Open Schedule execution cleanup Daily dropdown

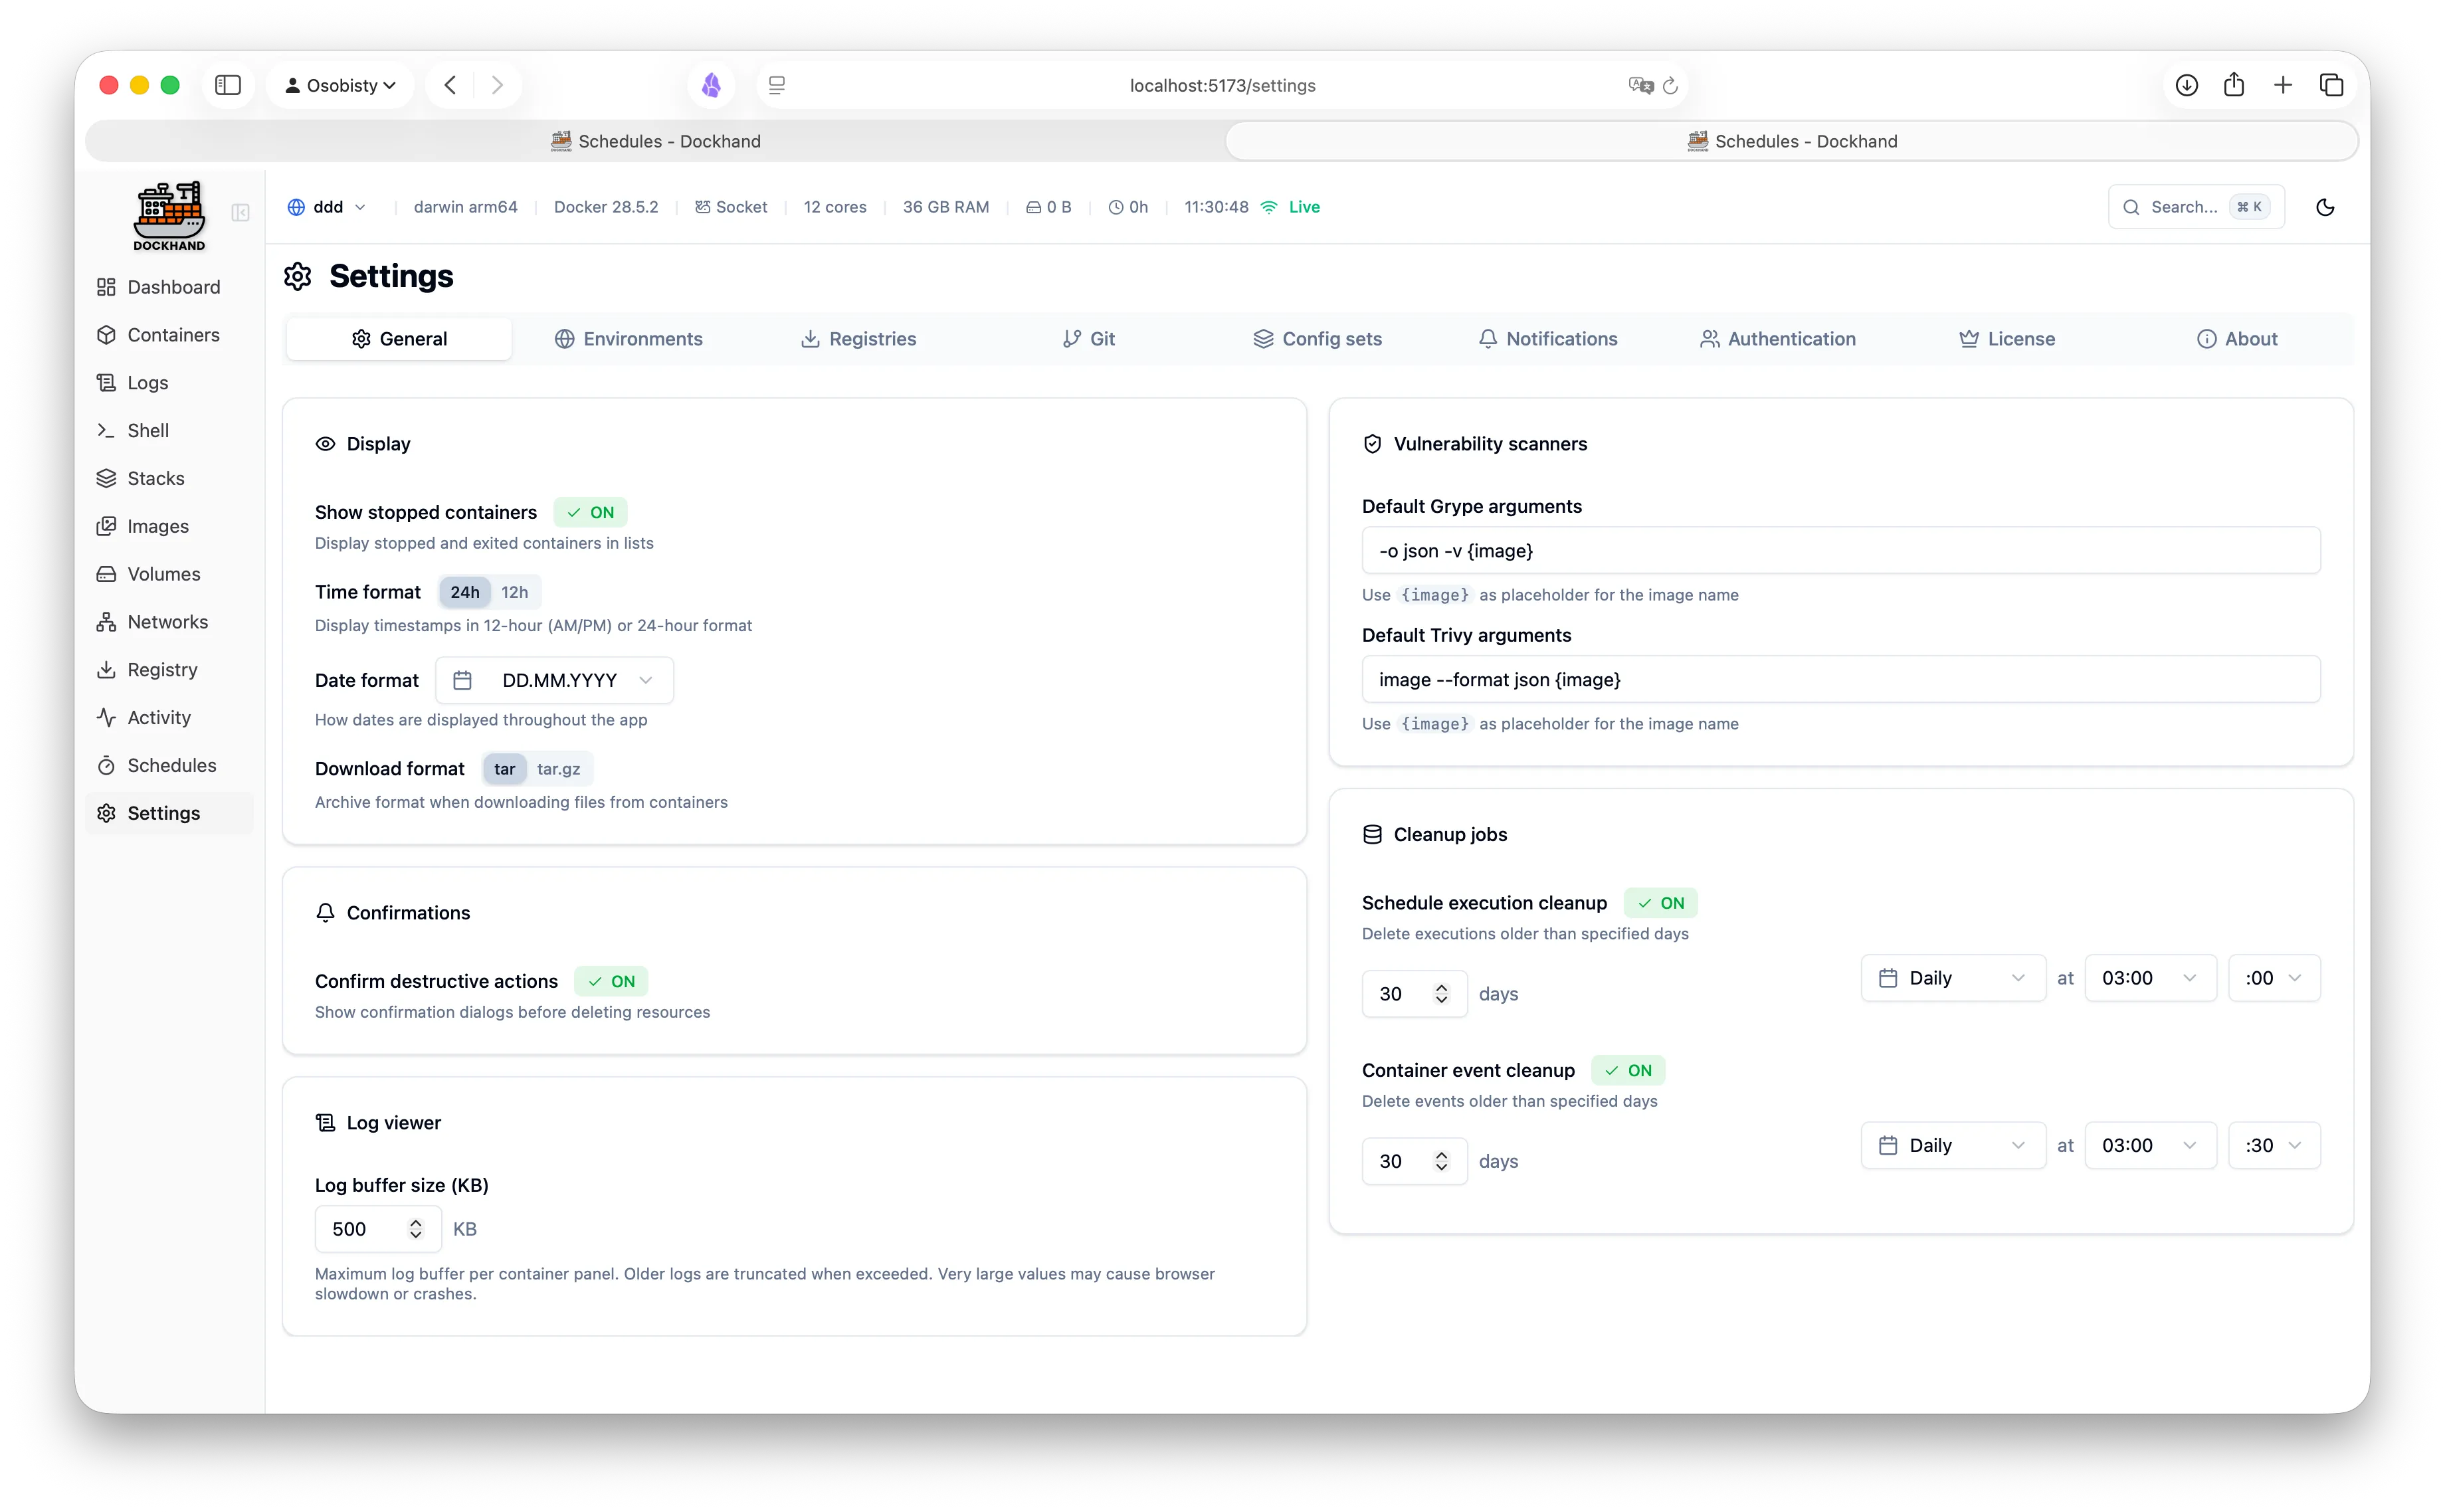pyautogui.click(x=1952, y=978)
